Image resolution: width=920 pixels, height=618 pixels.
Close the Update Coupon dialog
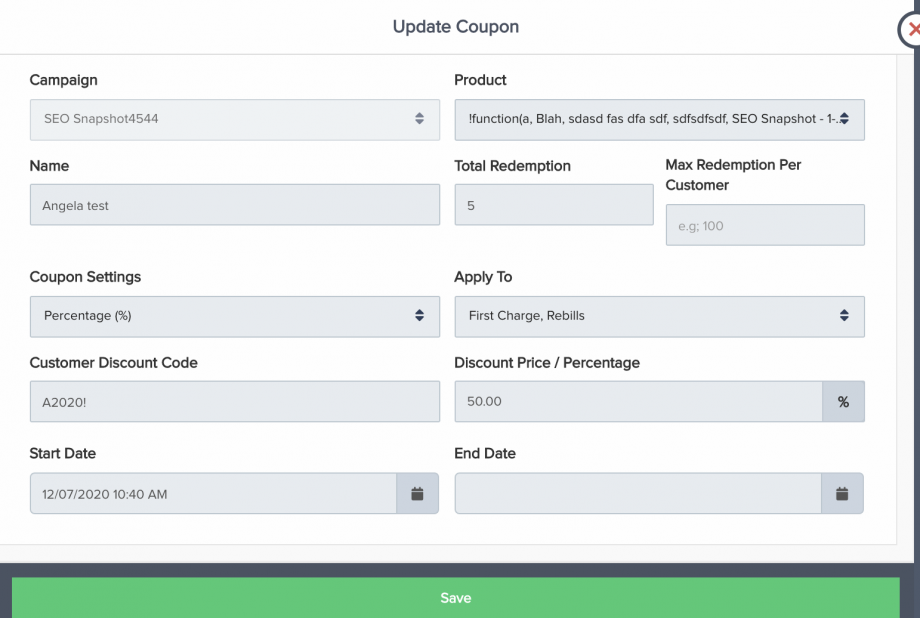913,30
